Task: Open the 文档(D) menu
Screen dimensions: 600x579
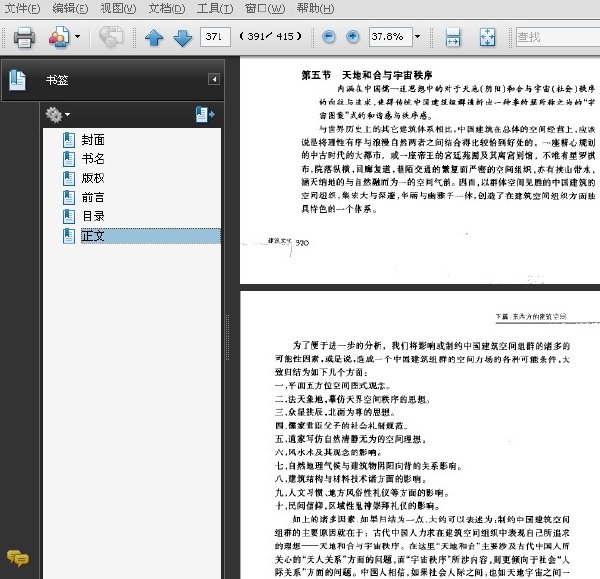Action: pyautogui.click(x=166, y=8)
